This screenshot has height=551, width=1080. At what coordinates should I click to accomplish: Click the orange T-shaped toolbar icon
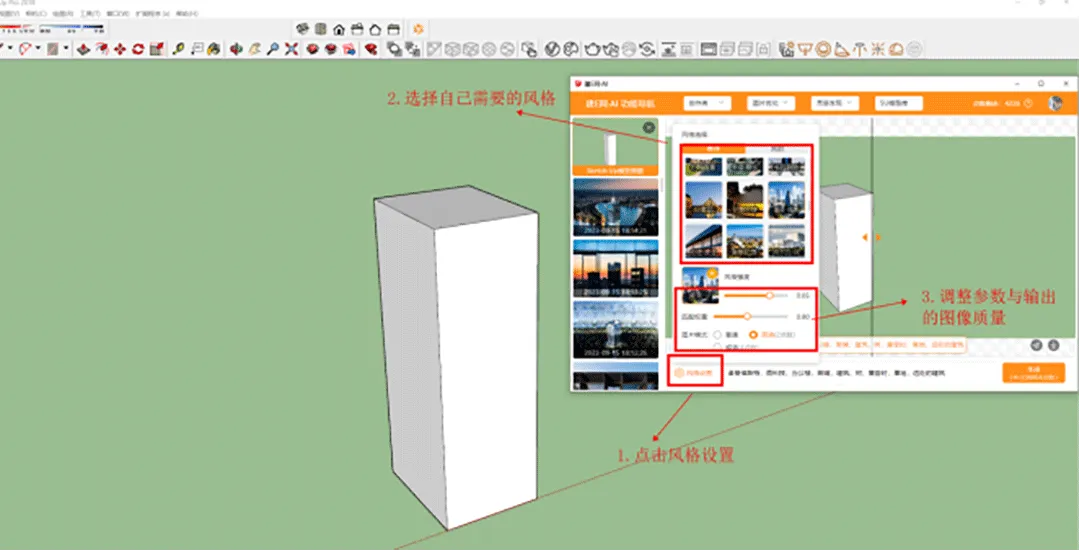tap(860, 49)
